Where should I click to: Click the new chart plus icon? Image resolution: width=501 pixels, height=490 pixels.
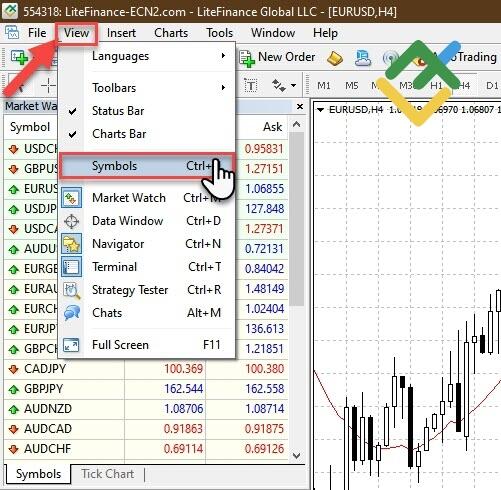pyautogui.click(x=19, y=57)
